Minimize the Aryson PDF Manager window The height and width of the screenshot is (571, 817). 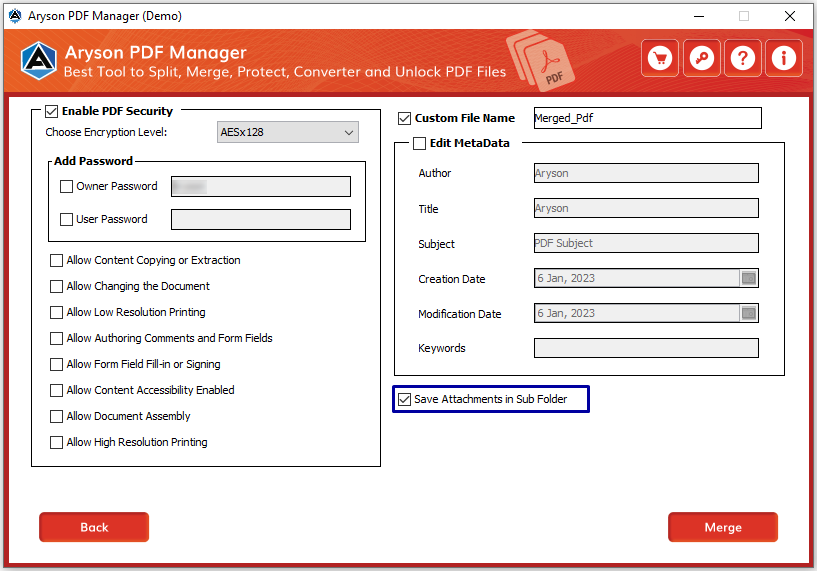pyautogui.click(x=699, y=16)
